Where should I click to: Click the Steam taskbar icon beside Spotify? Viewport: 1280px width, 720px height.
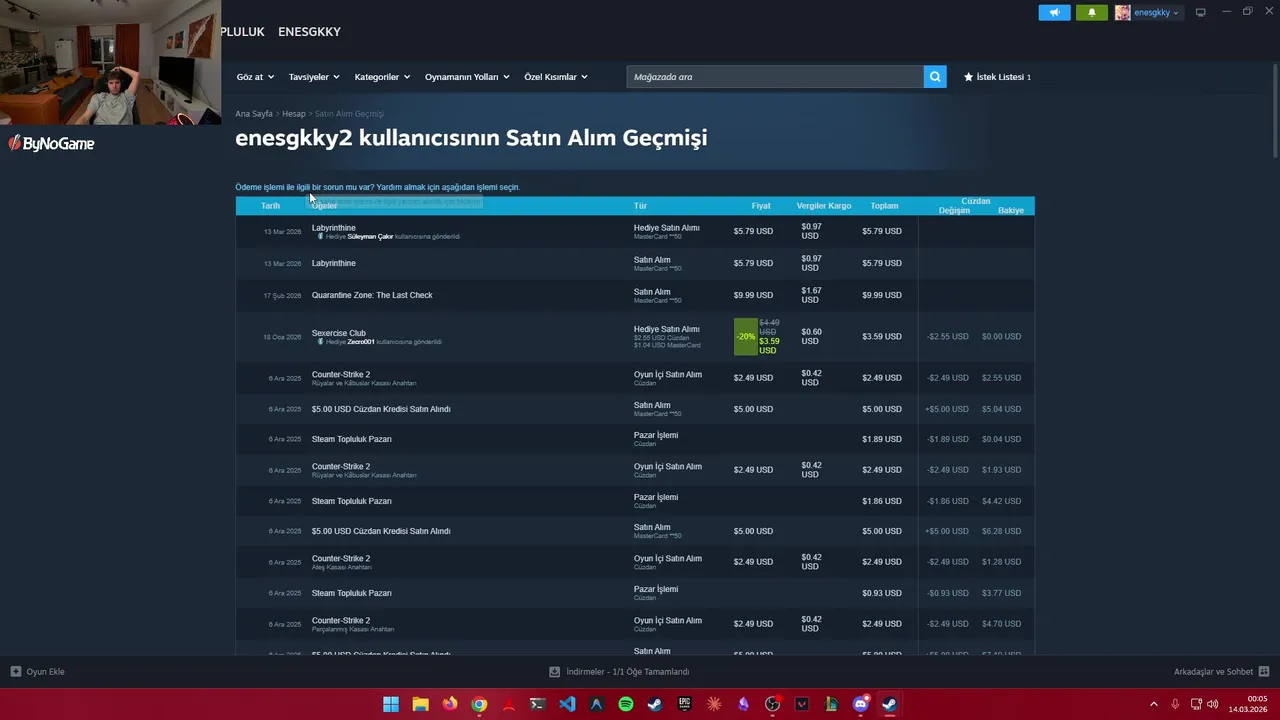[x=655, y=704]
